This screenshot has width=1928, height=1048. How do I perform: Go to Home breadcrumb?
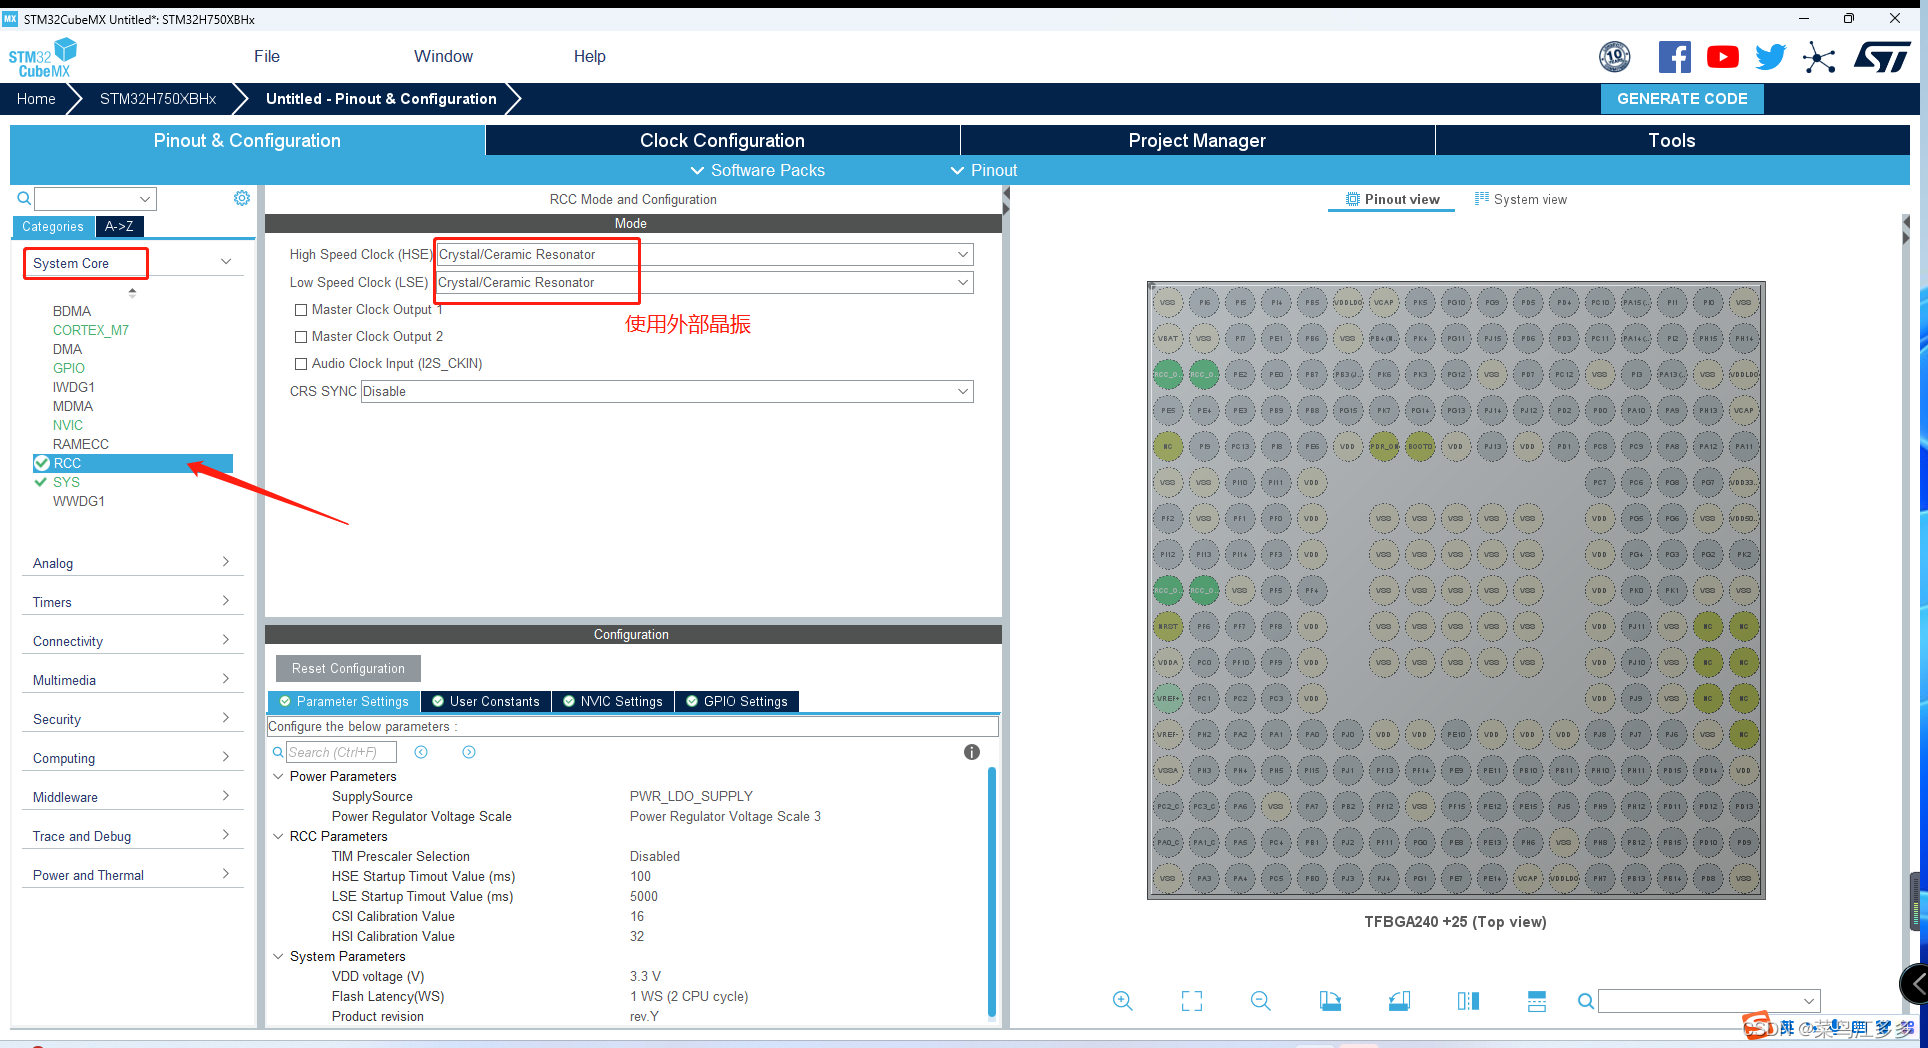pos(36,99)
